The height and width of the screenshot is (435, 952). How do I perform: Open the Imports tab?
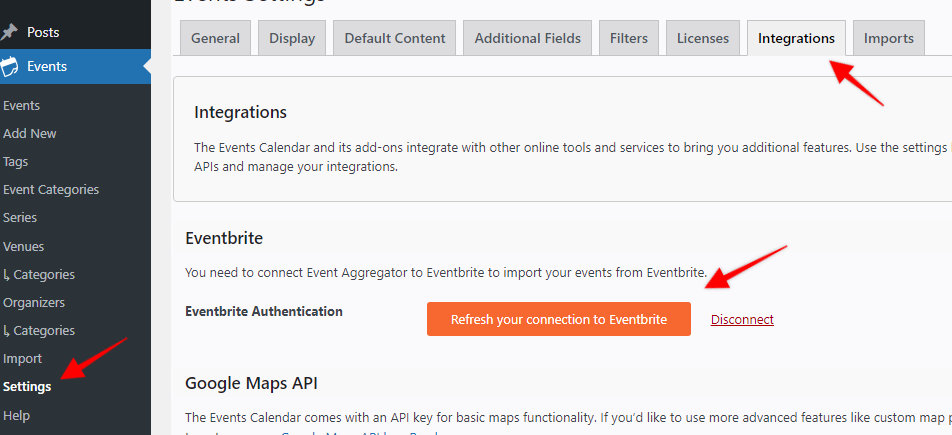pos(888,38)
